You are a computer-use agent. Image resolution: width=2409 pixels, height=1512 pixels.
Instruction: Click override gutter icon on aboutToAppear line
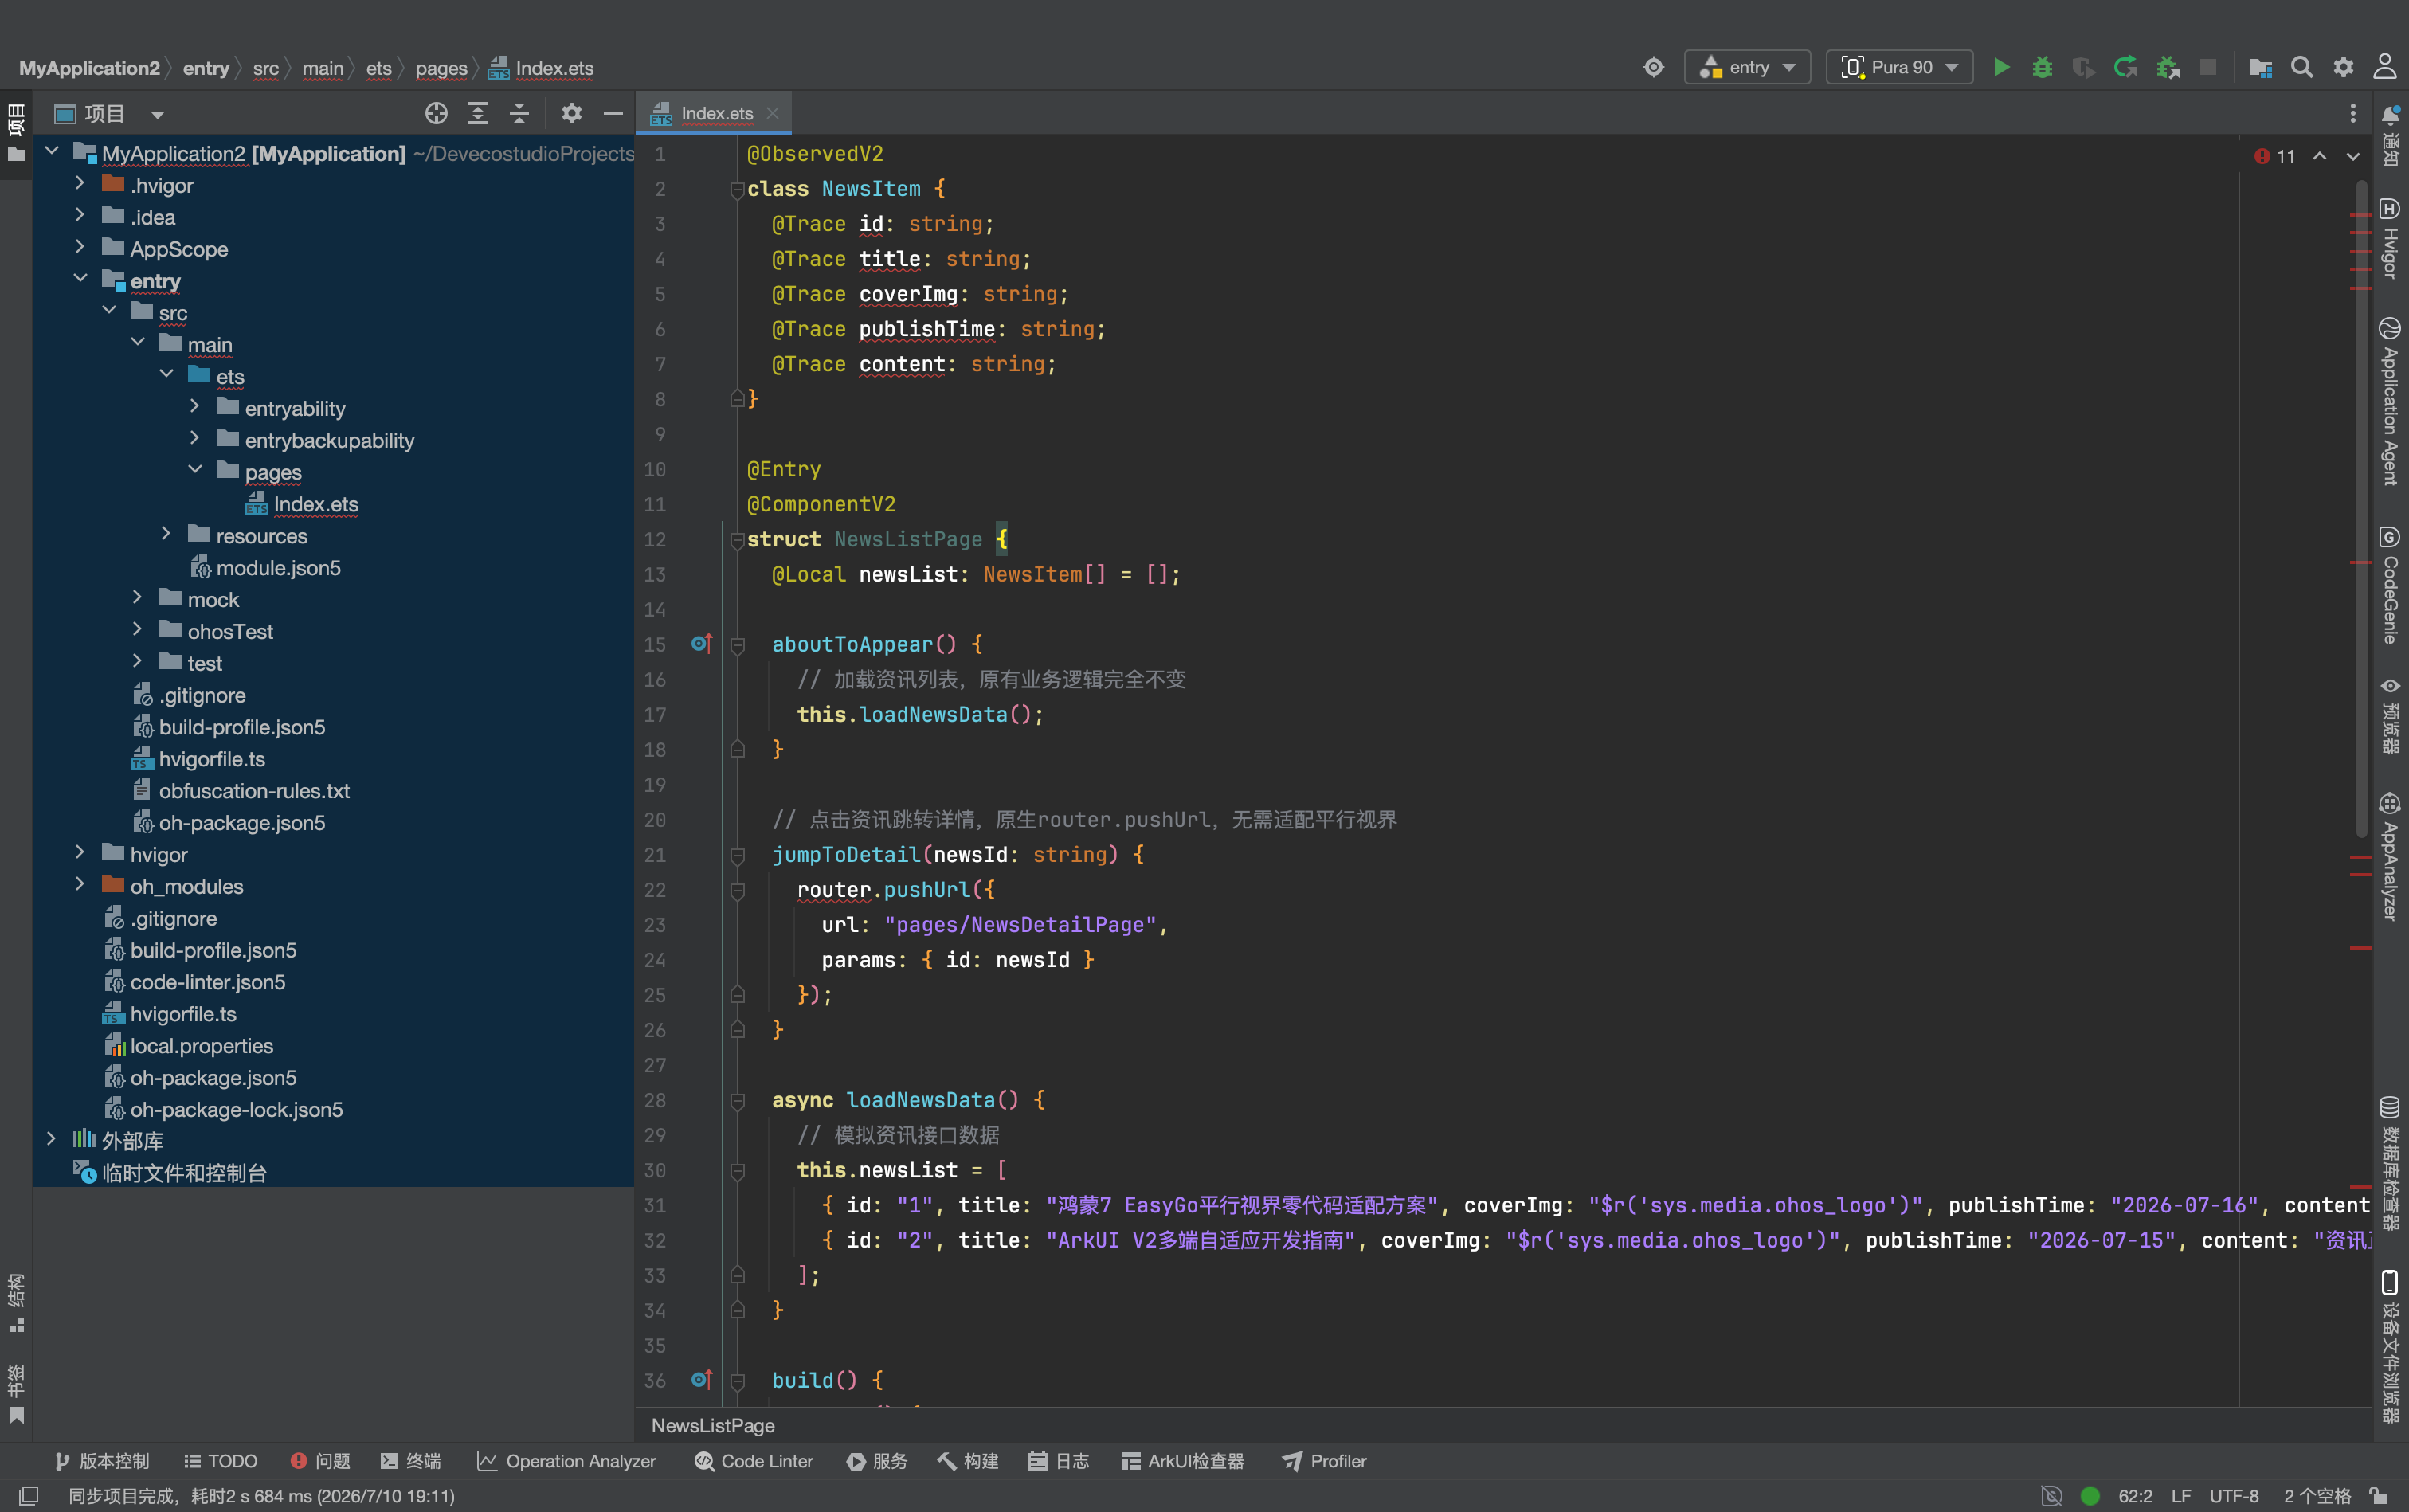[701, 644]
